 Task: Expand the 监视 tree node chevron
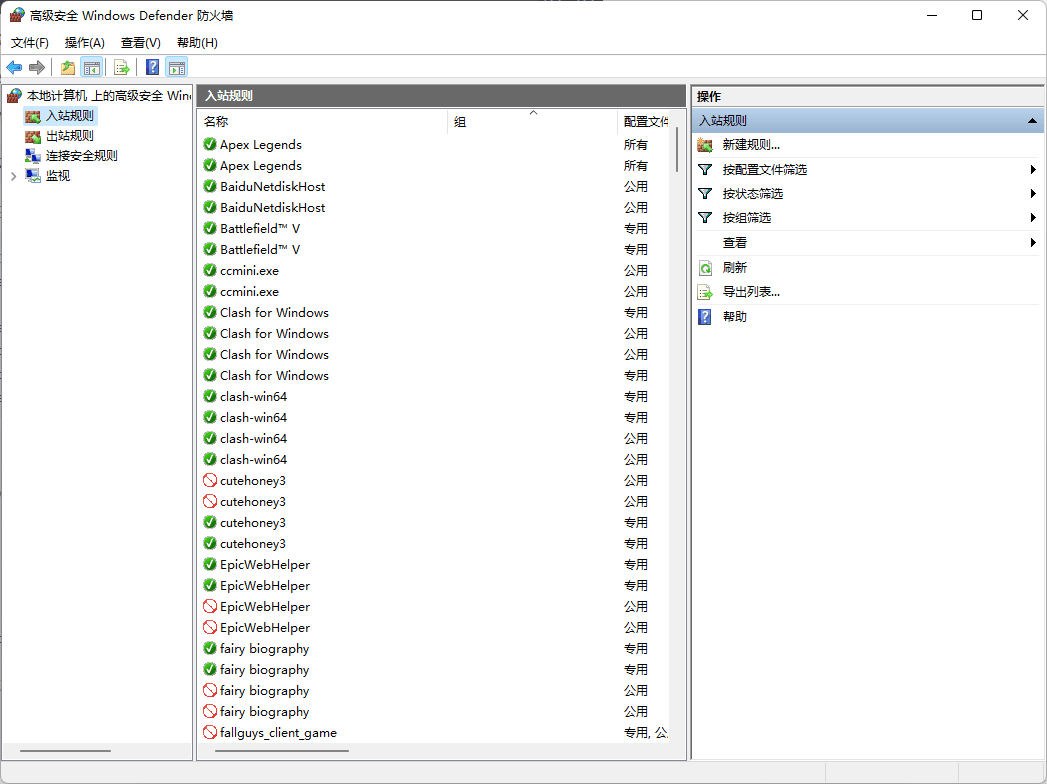pyautogui.click(x=13, y=176)
